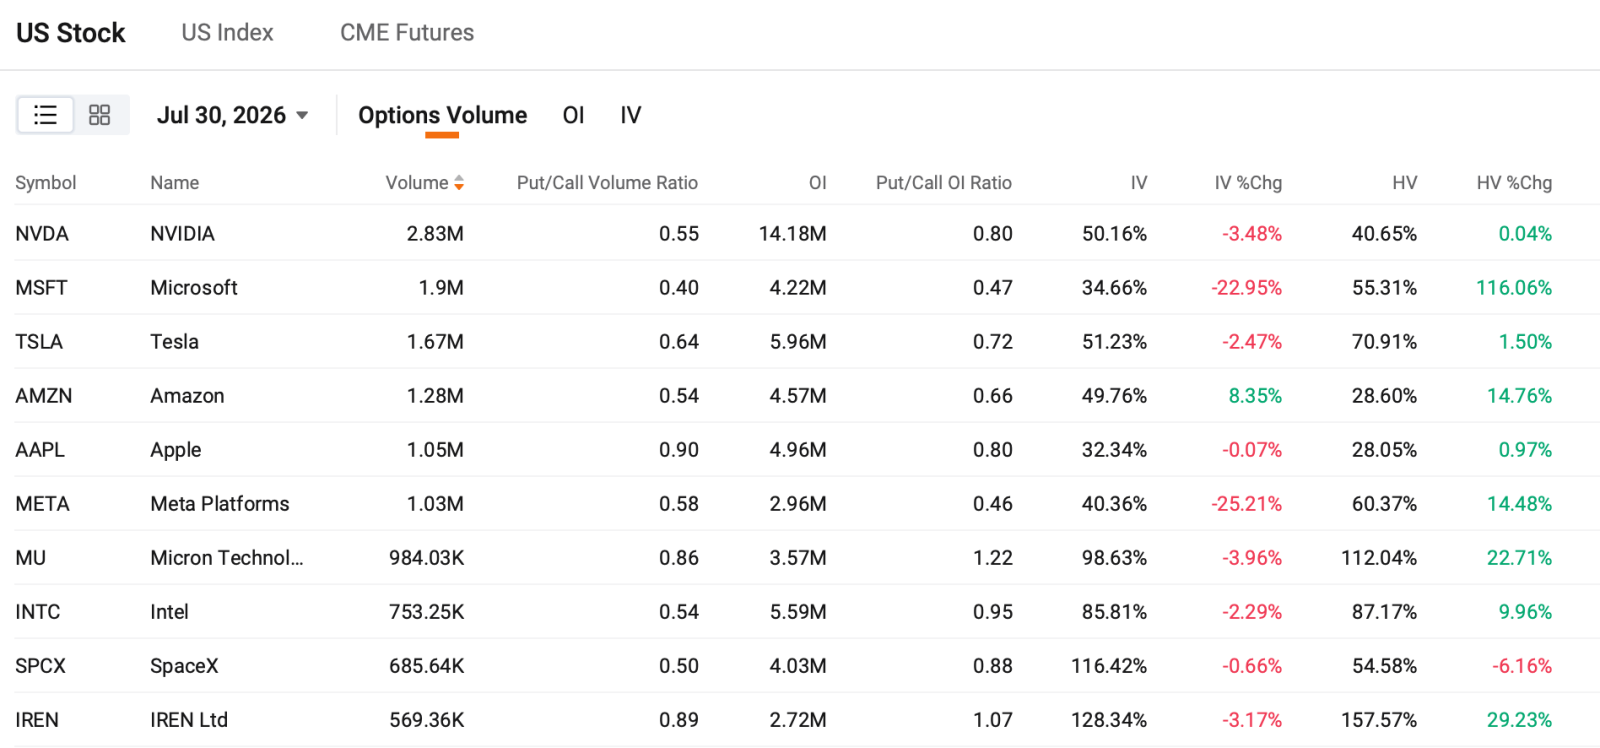1600x748 pixels.
Task: Click IREN's 128.34% IV value
Action: pos(1109,720)
